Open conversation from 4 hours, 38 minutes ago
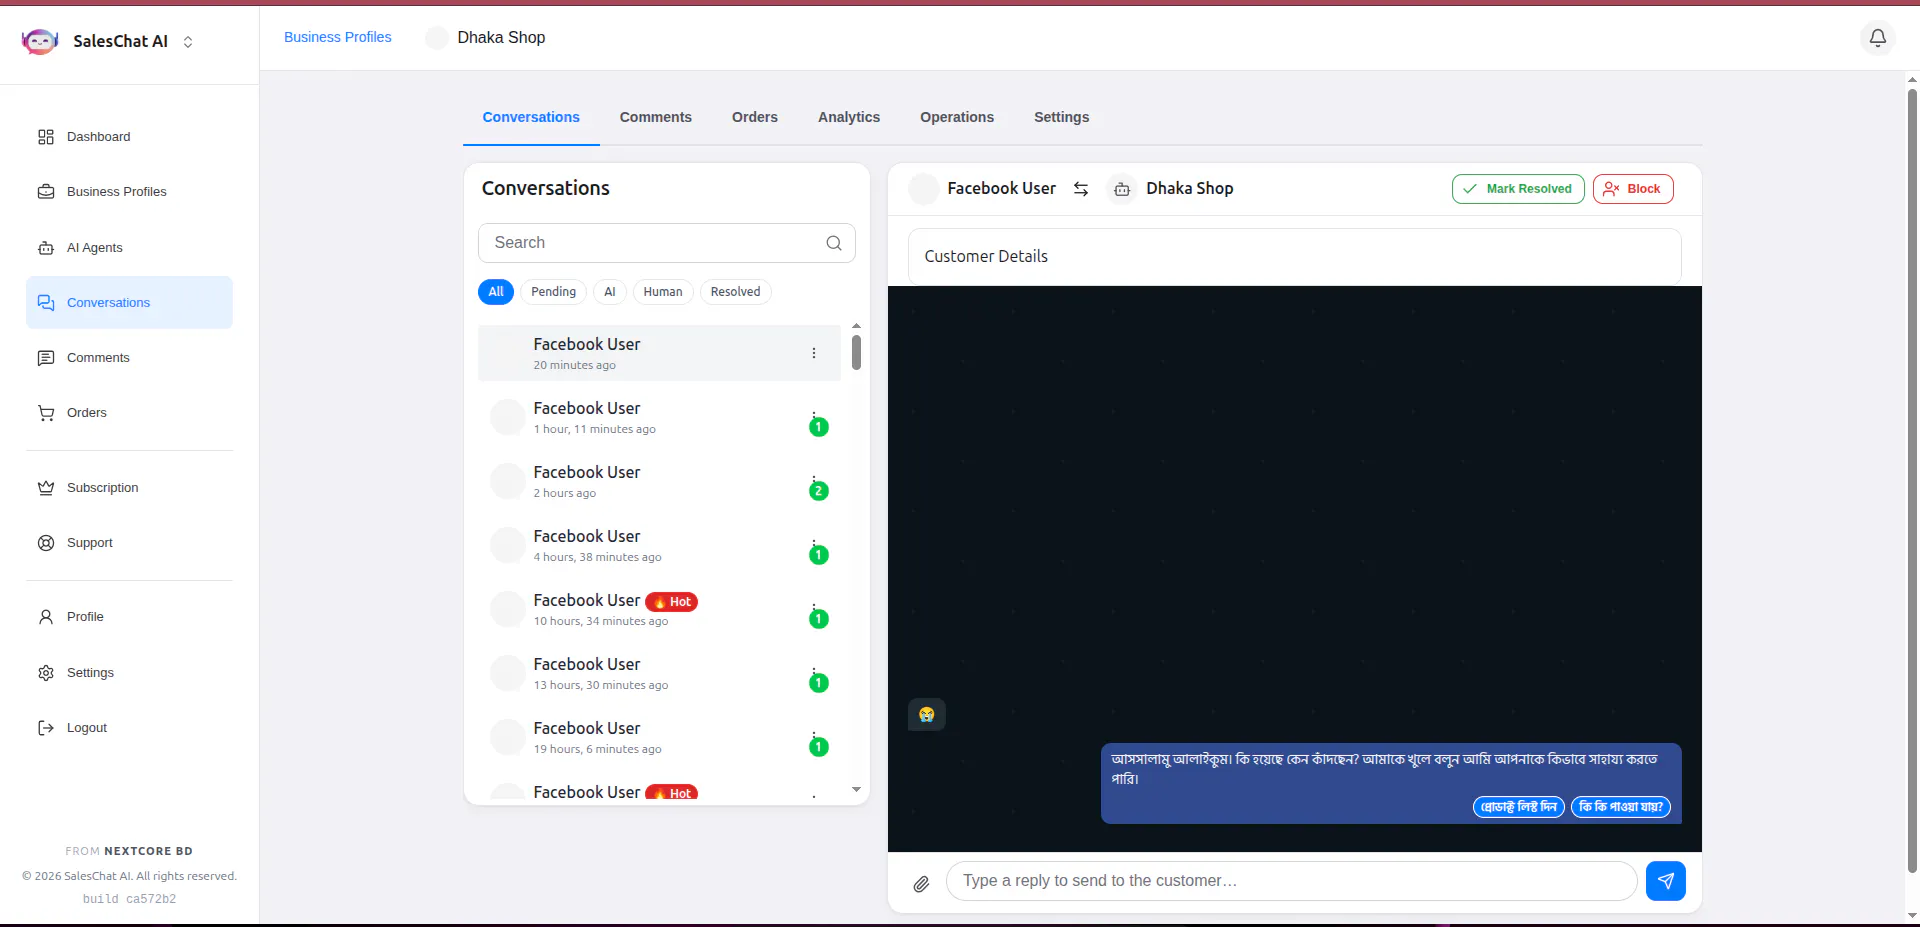 [659, 545]
